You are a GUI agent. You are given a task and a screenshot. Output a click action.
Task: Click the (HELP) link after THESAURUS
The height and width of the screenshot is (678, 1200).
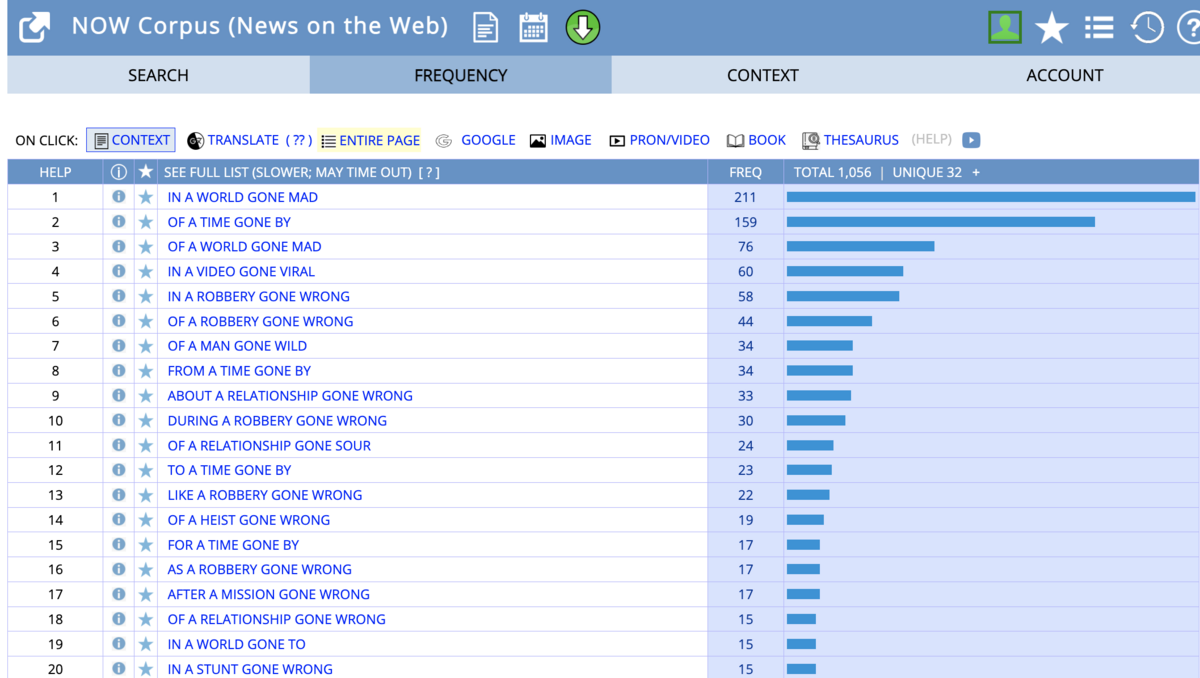pos(932,140)
